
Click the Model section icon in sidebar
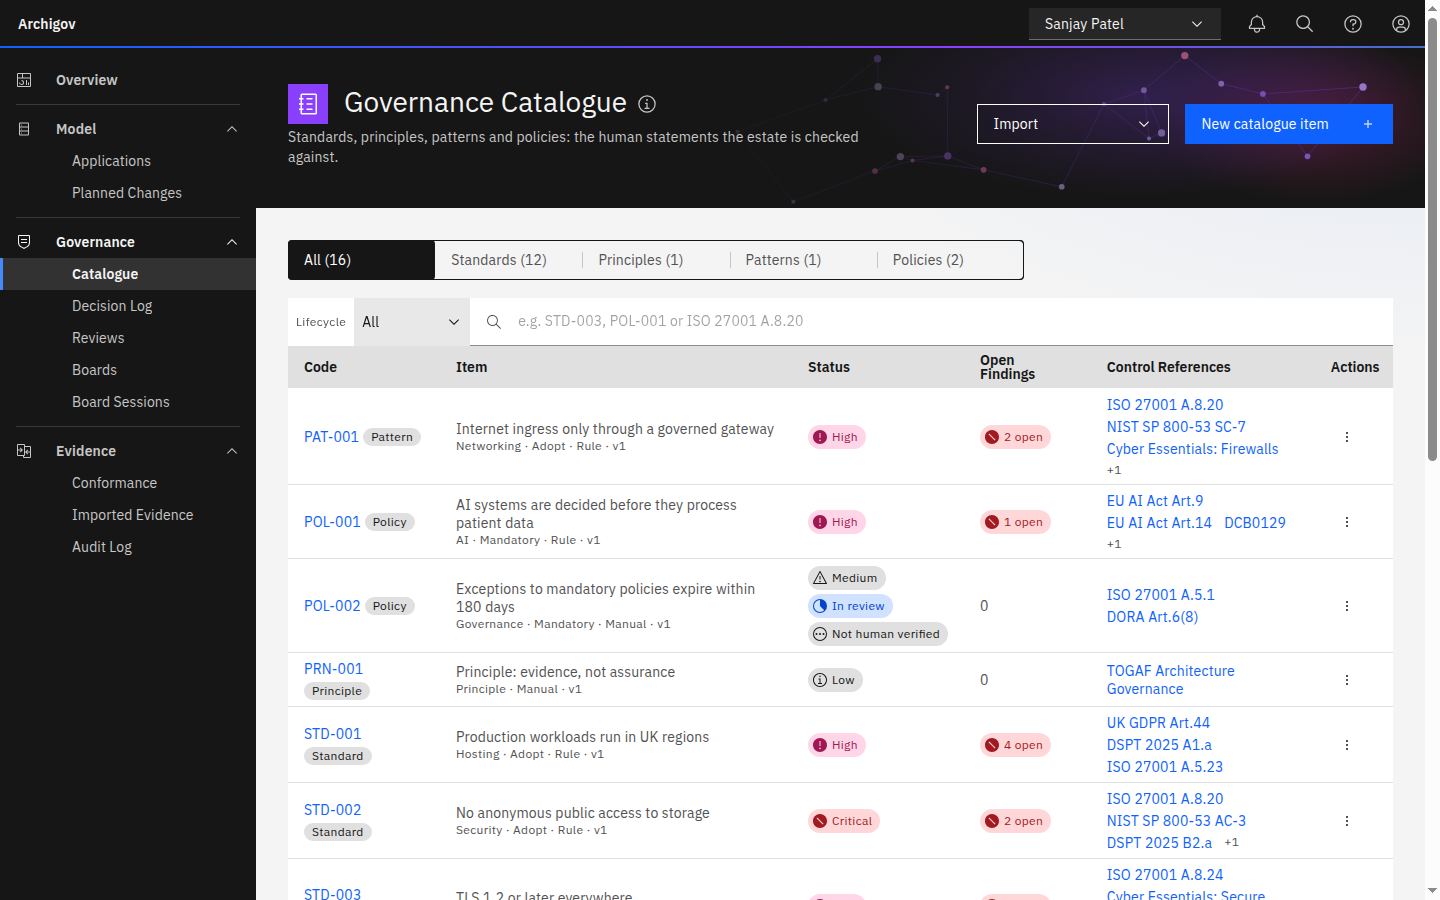point(24,129)
